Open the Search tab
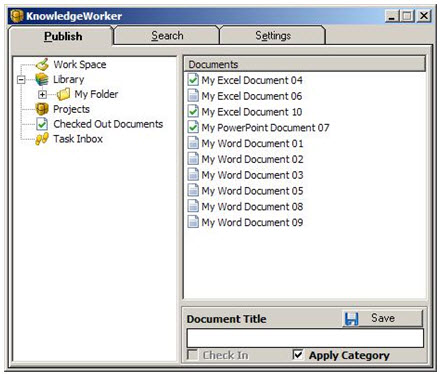This screenshot has width=440, height=374. (x=167, y=35)
